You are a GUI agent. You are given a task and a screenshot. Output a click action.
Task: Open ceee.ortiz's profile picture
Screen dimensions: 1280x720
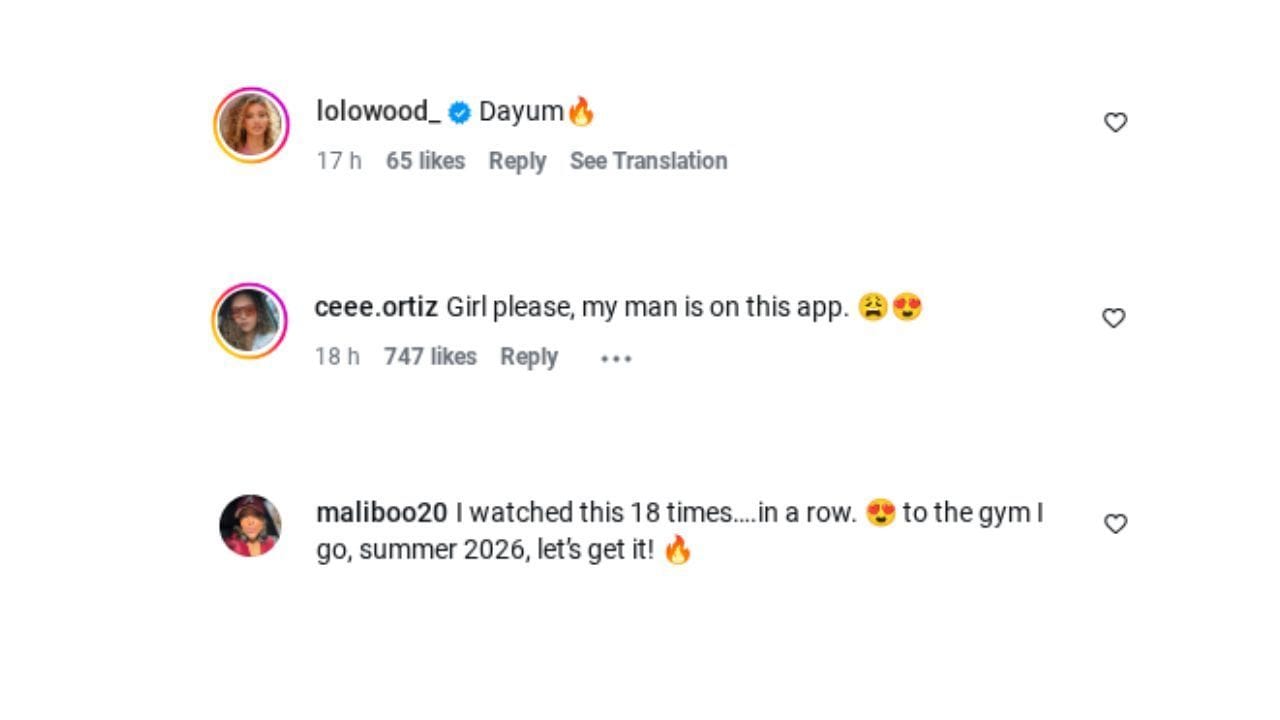pyautogui.click(x=250, y=317)
